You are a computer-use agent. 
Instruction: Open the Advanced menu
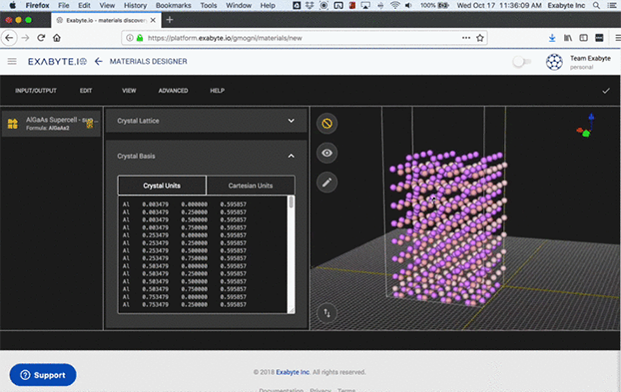(173, 91)
